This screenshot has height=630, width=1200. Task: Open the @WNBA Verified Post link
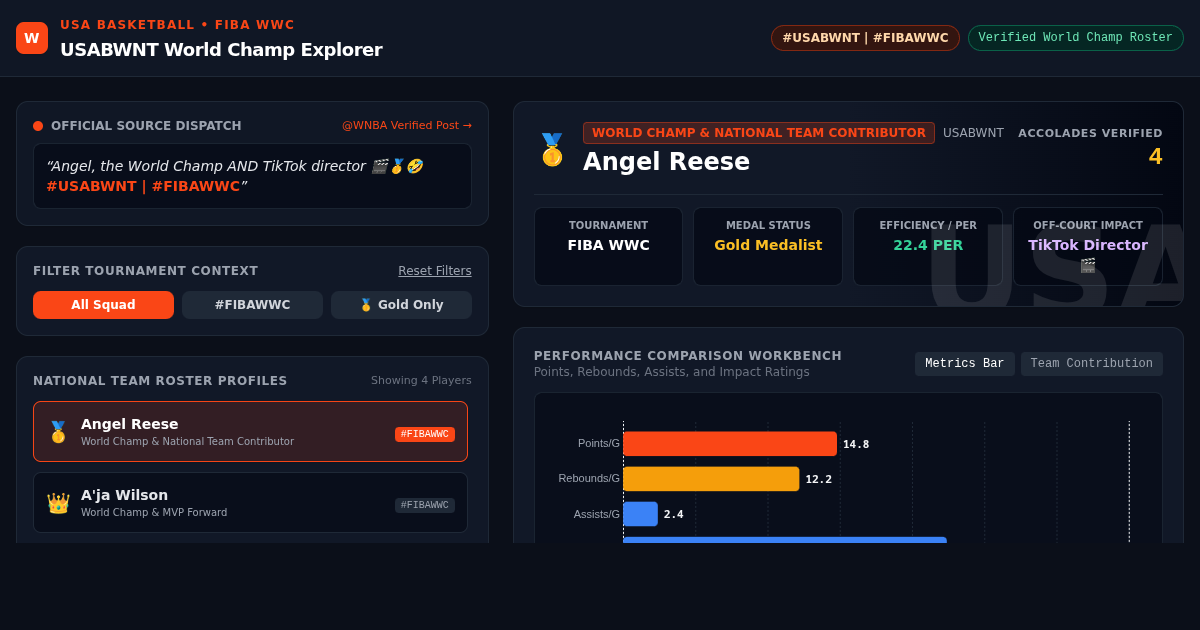click(x=407, y=126)
